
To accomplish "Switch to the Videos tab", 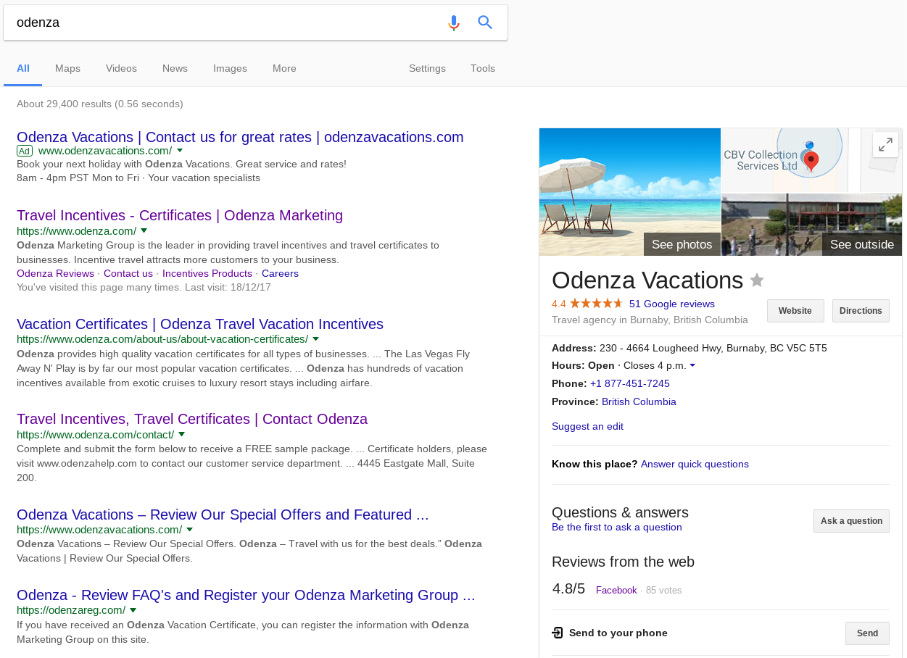I will [121, 68].
